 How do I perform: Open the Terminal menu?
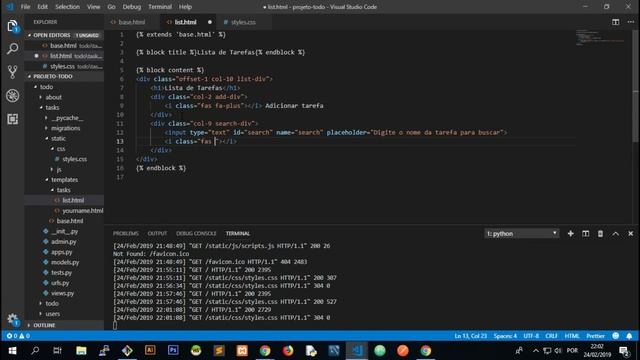tap(160, 7)
